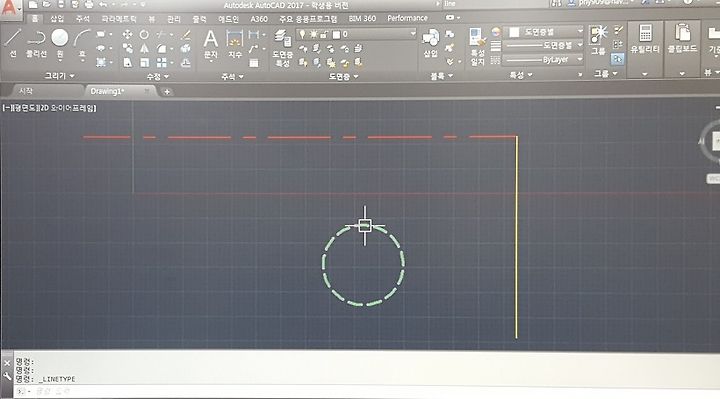
Task: Click the Offset tool icon
Action: pyautogui.click(x=186, y=62)
